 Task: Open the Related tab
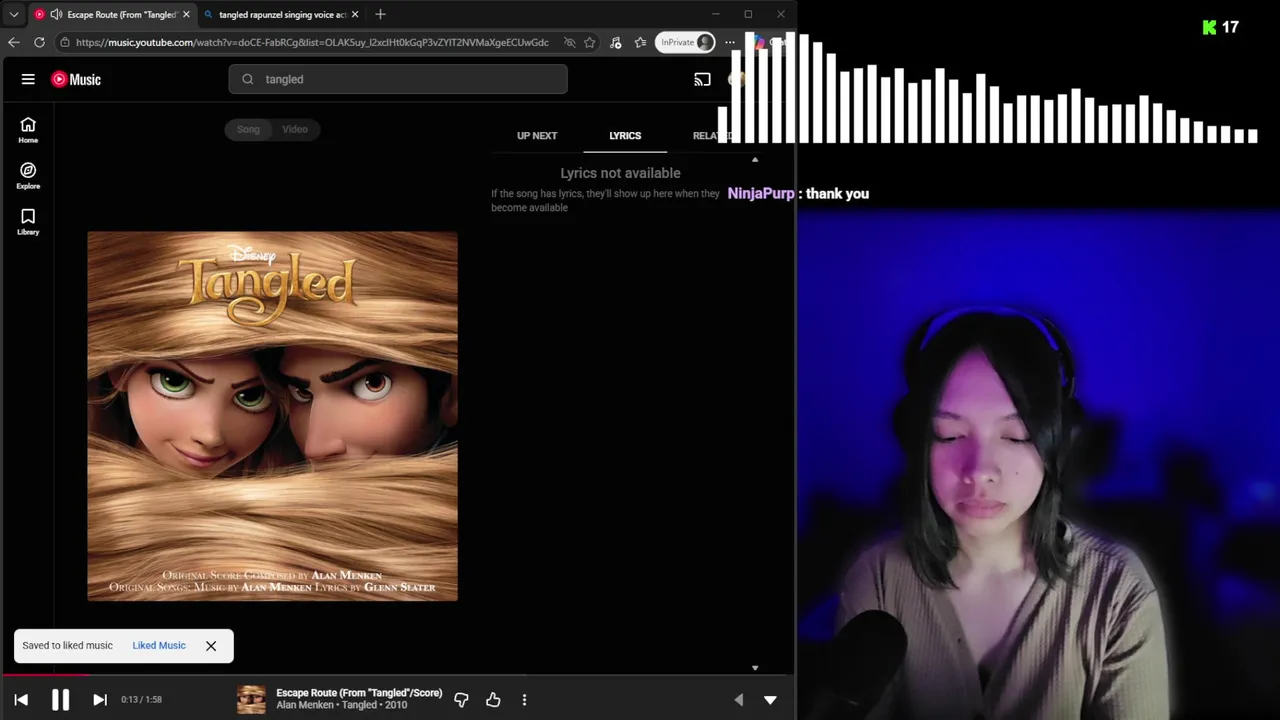(711, 136)
